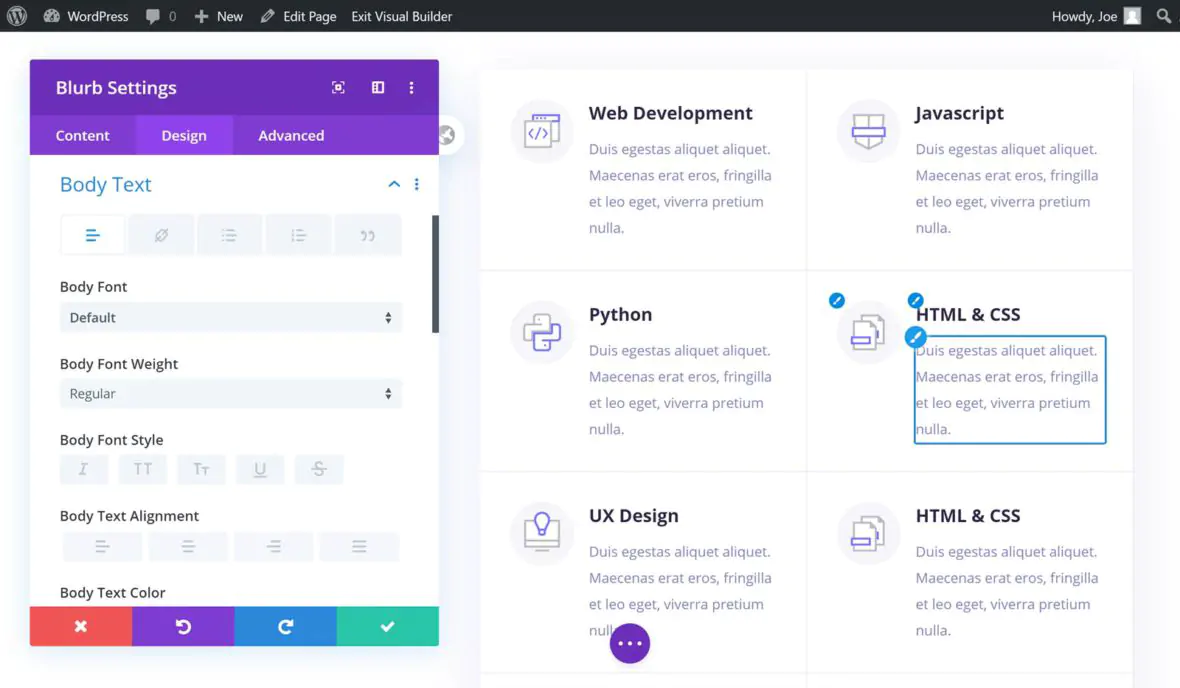Click the snap modal to sidebar icon
This screenshot has height=688, width=1180.
(x=378, y=88)
